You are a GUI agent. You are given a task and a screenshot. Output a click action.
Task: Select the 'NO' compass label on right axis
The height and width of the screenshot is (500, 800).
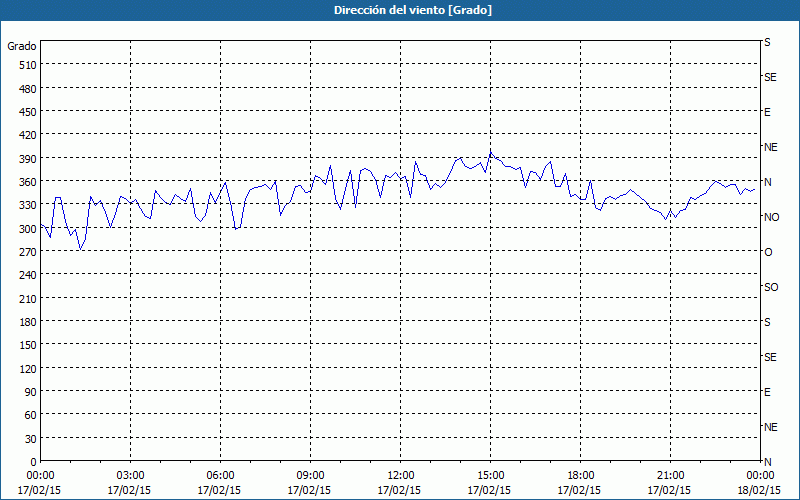[771, 217]
